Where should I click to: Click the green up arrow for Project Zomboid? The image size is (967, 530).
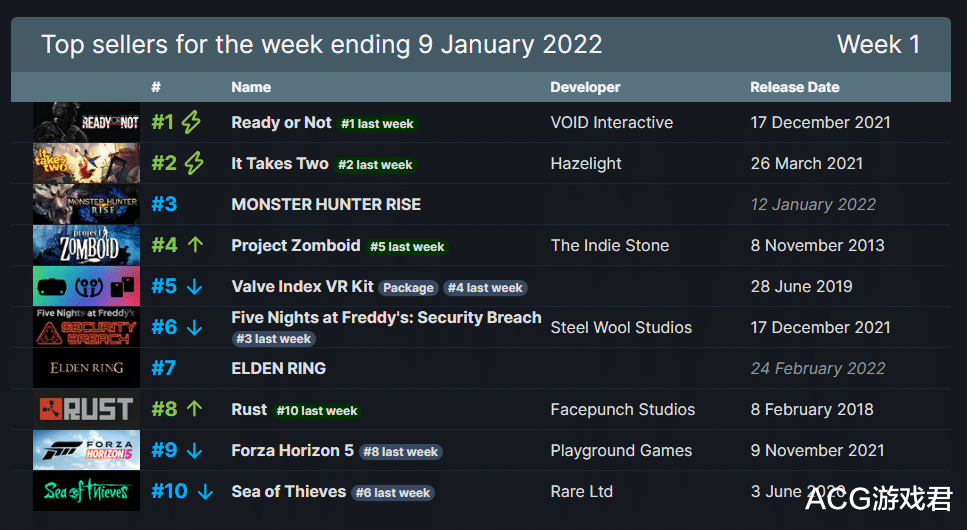click(x=194, y=246)
